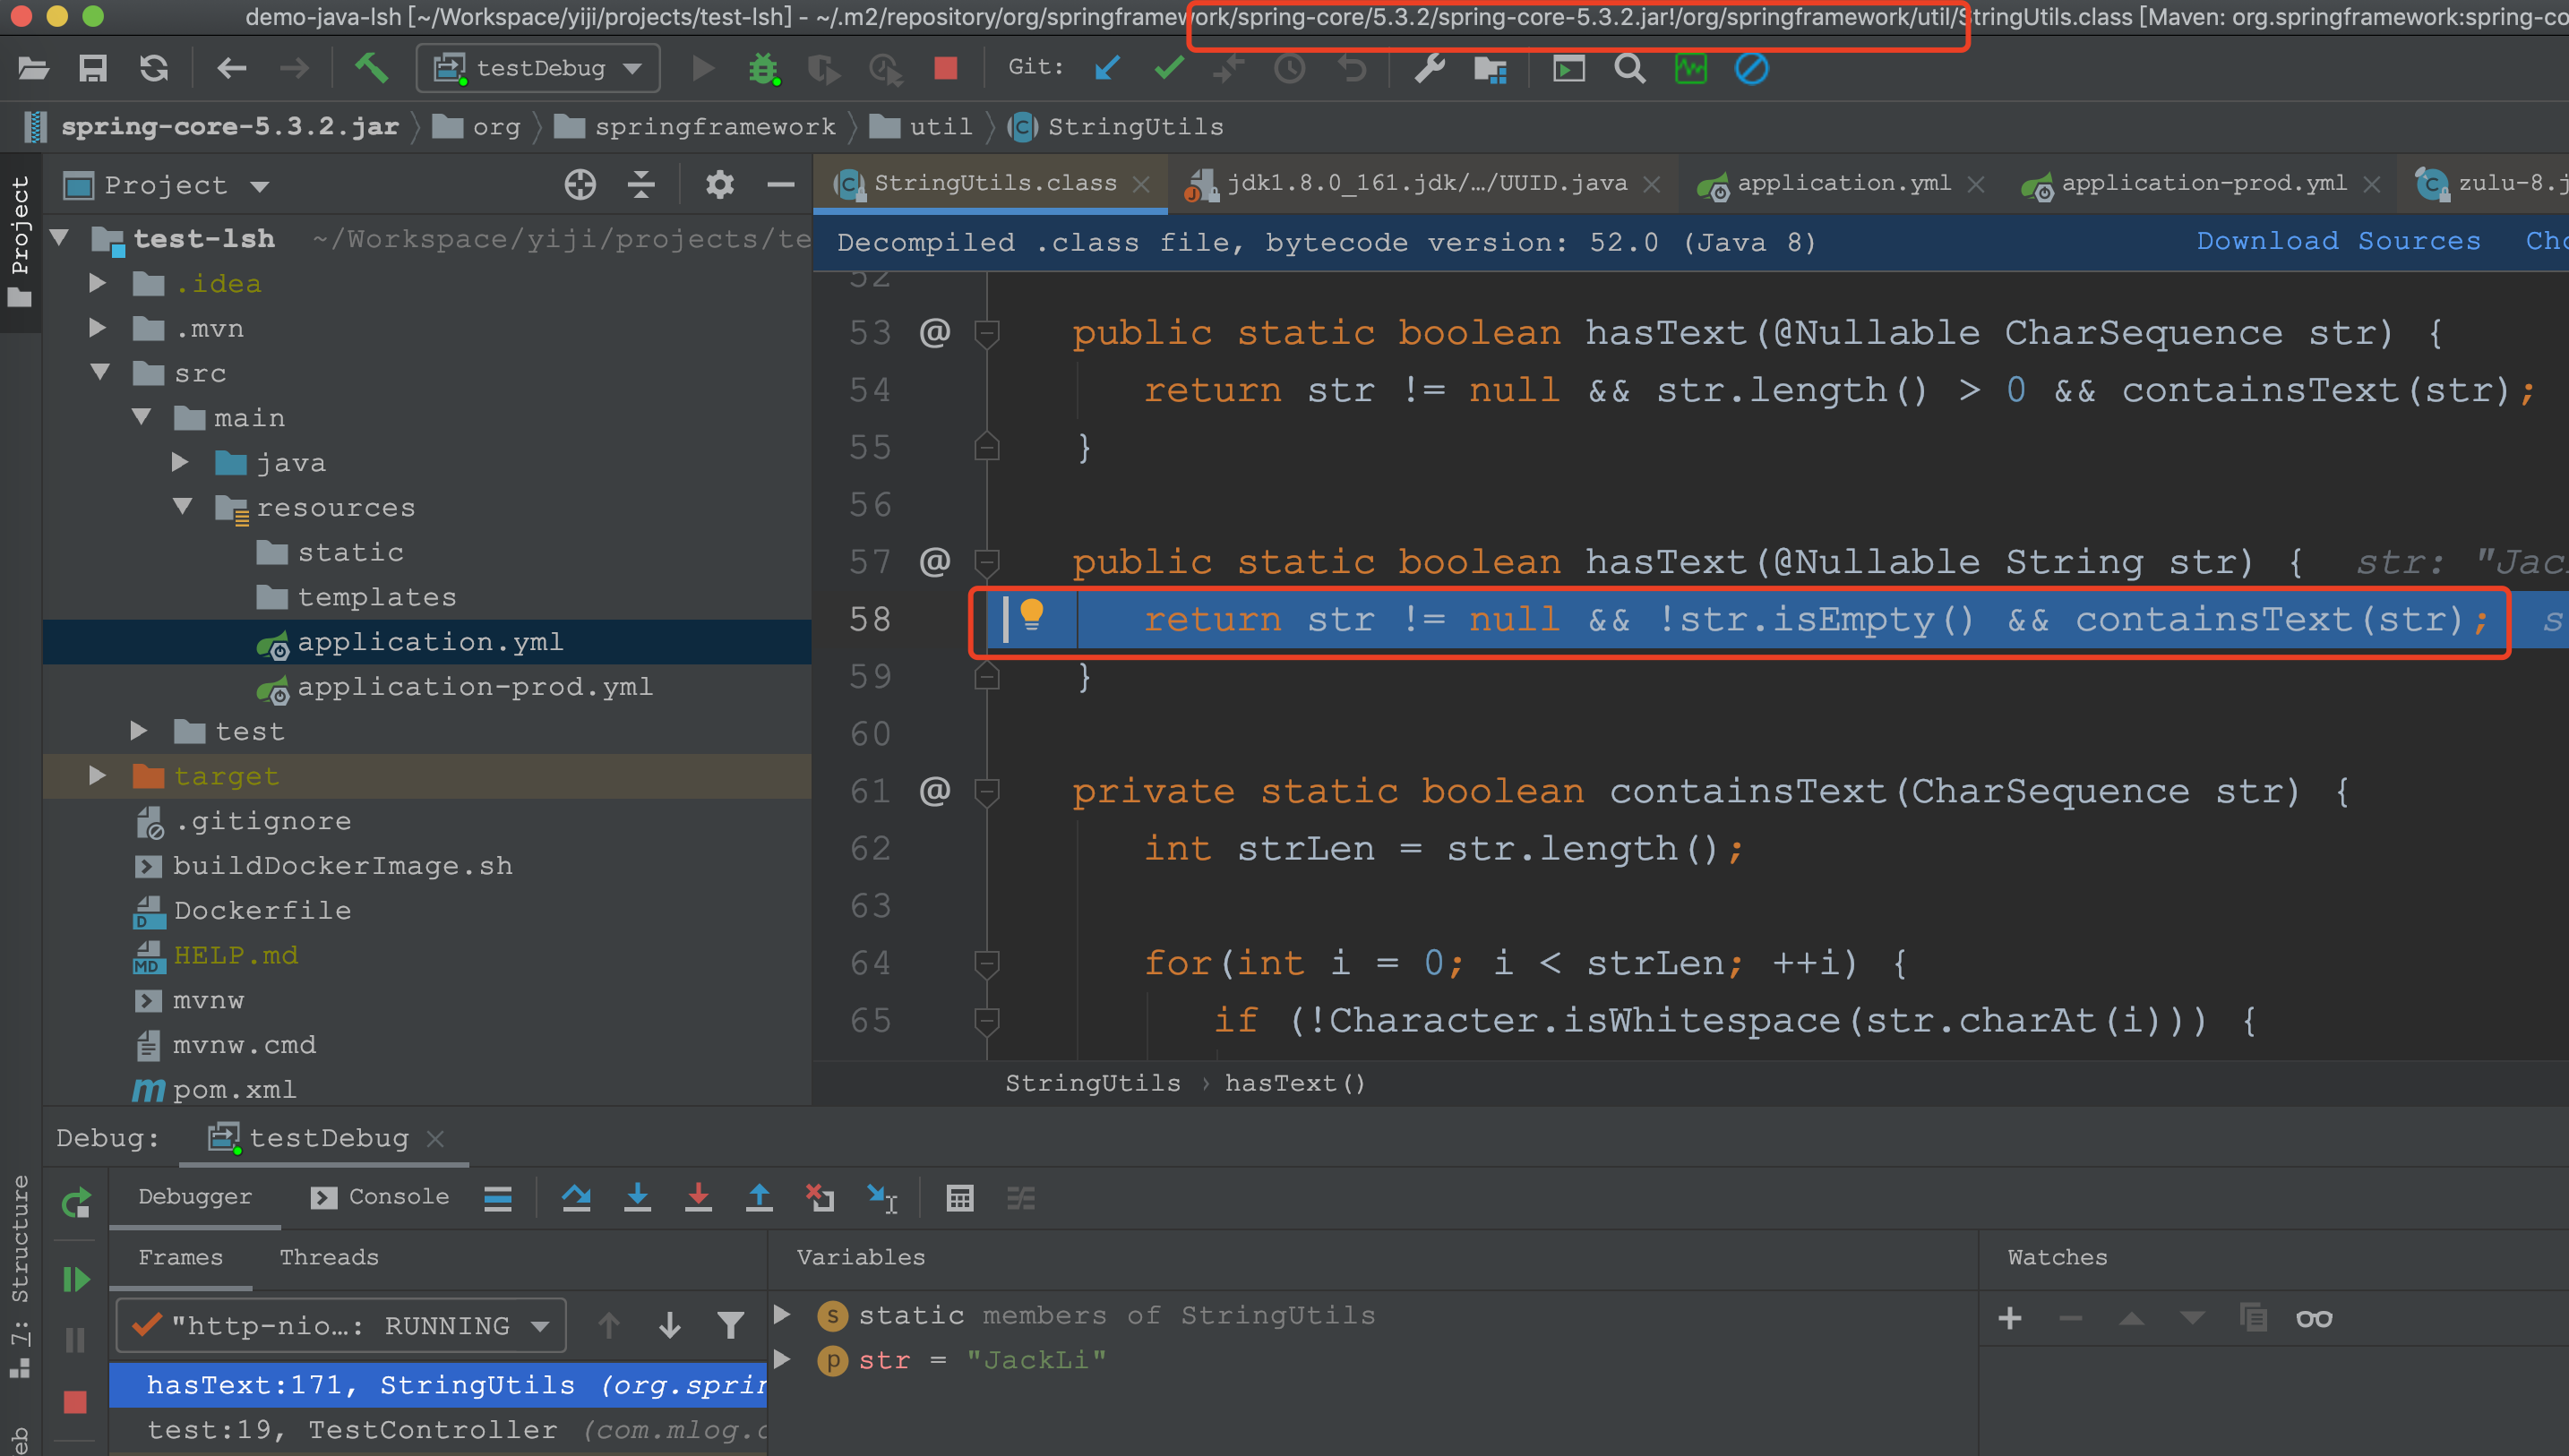
Task: Click the Open folder toolbar icon
Action: pos(33,68)
